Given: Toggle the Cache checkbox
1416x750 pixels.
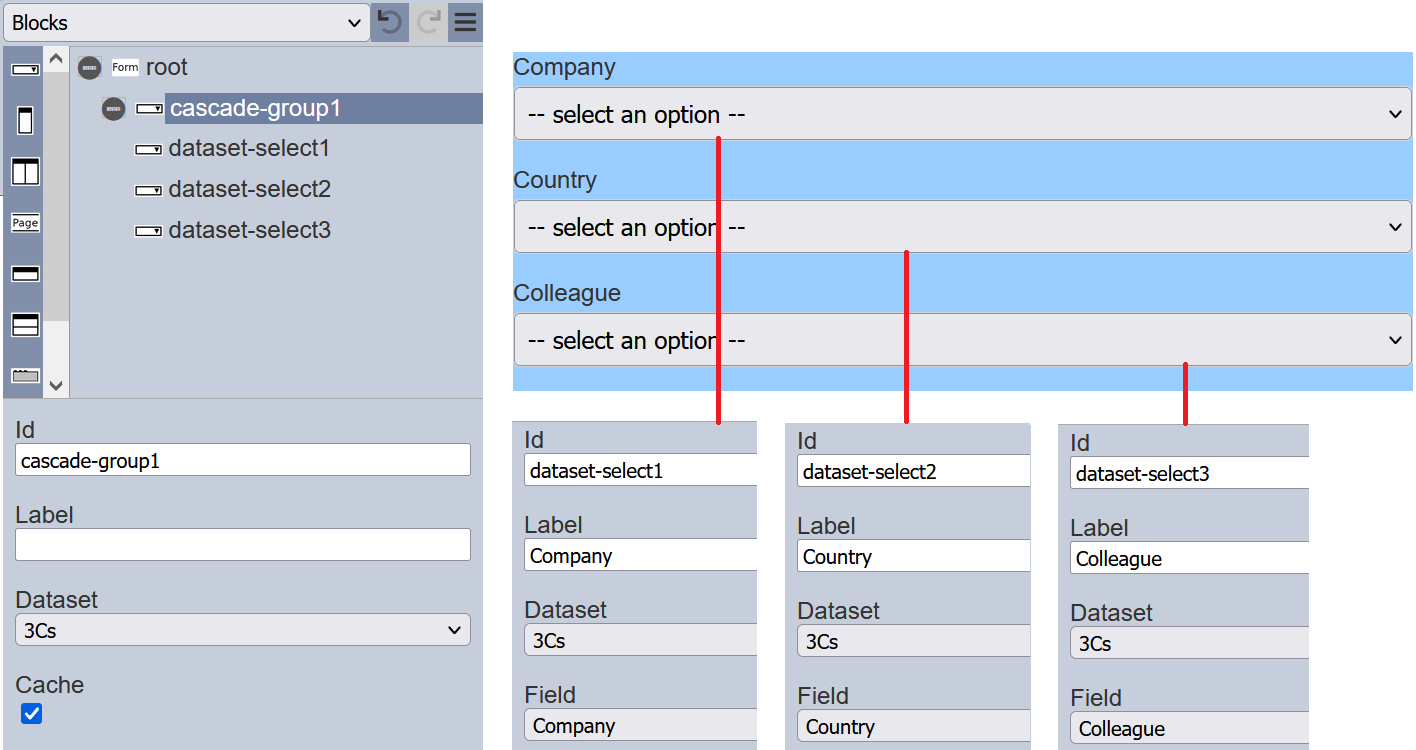Looking at the screenshot, I should point(32,713).
